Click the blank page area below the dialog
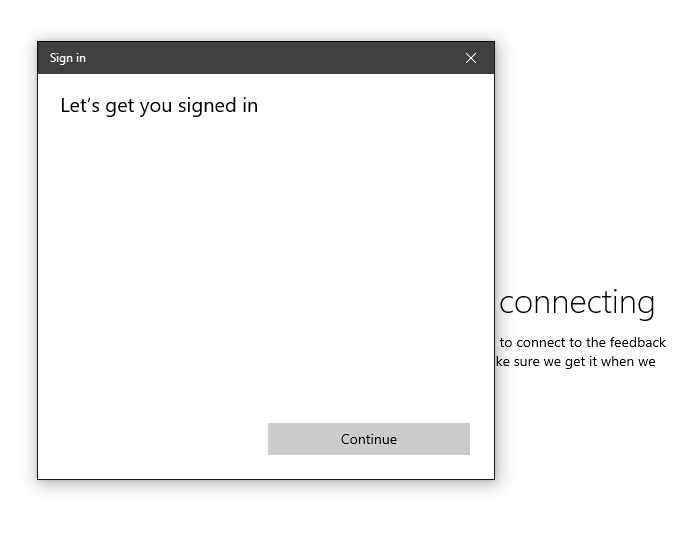The image size is (675, 533). tap(266, 507)
